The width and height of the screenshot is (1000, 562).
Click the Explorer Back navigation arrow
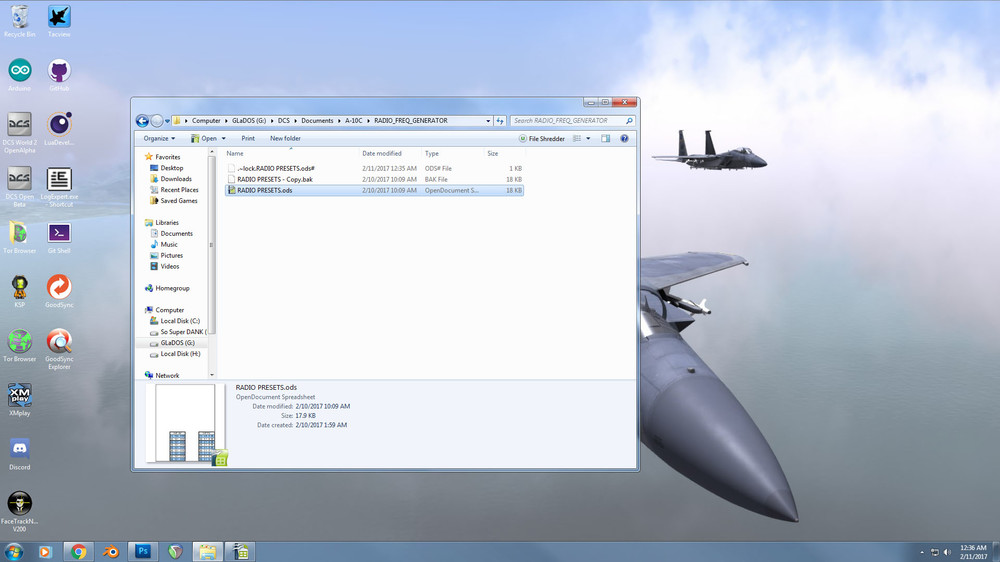coord(142,121)
